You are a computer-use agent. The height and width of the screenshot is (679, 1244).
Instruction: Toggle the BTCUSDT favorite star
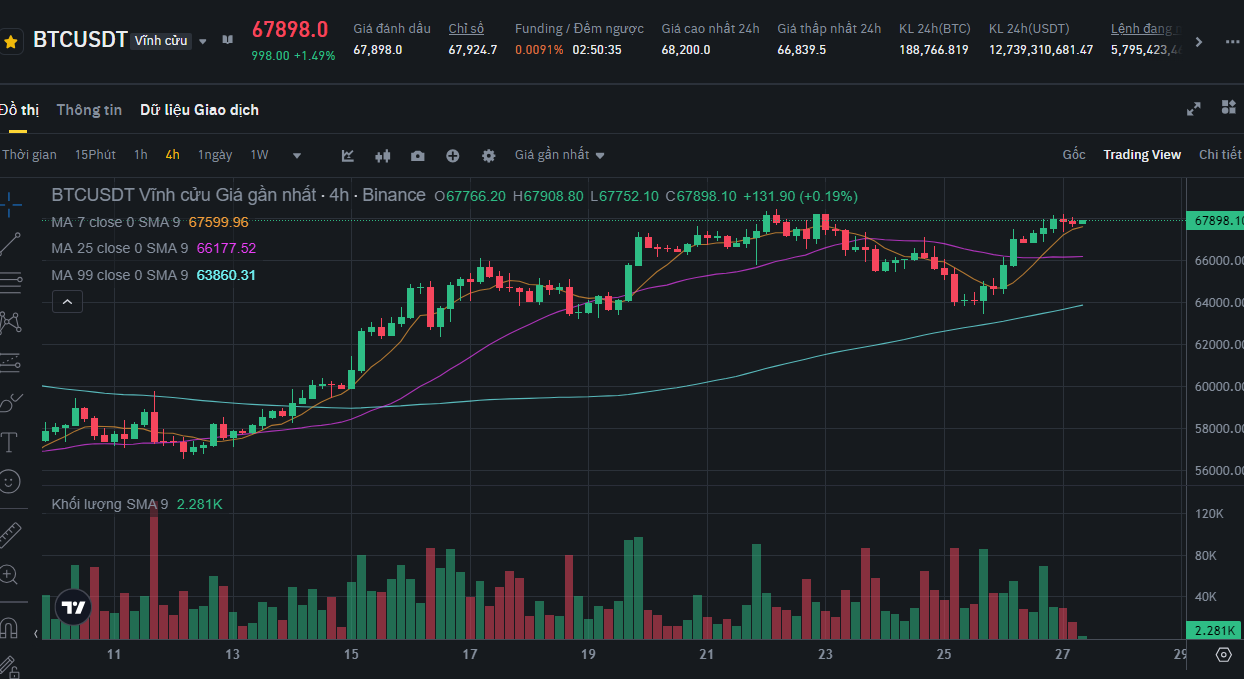point(11,42)
